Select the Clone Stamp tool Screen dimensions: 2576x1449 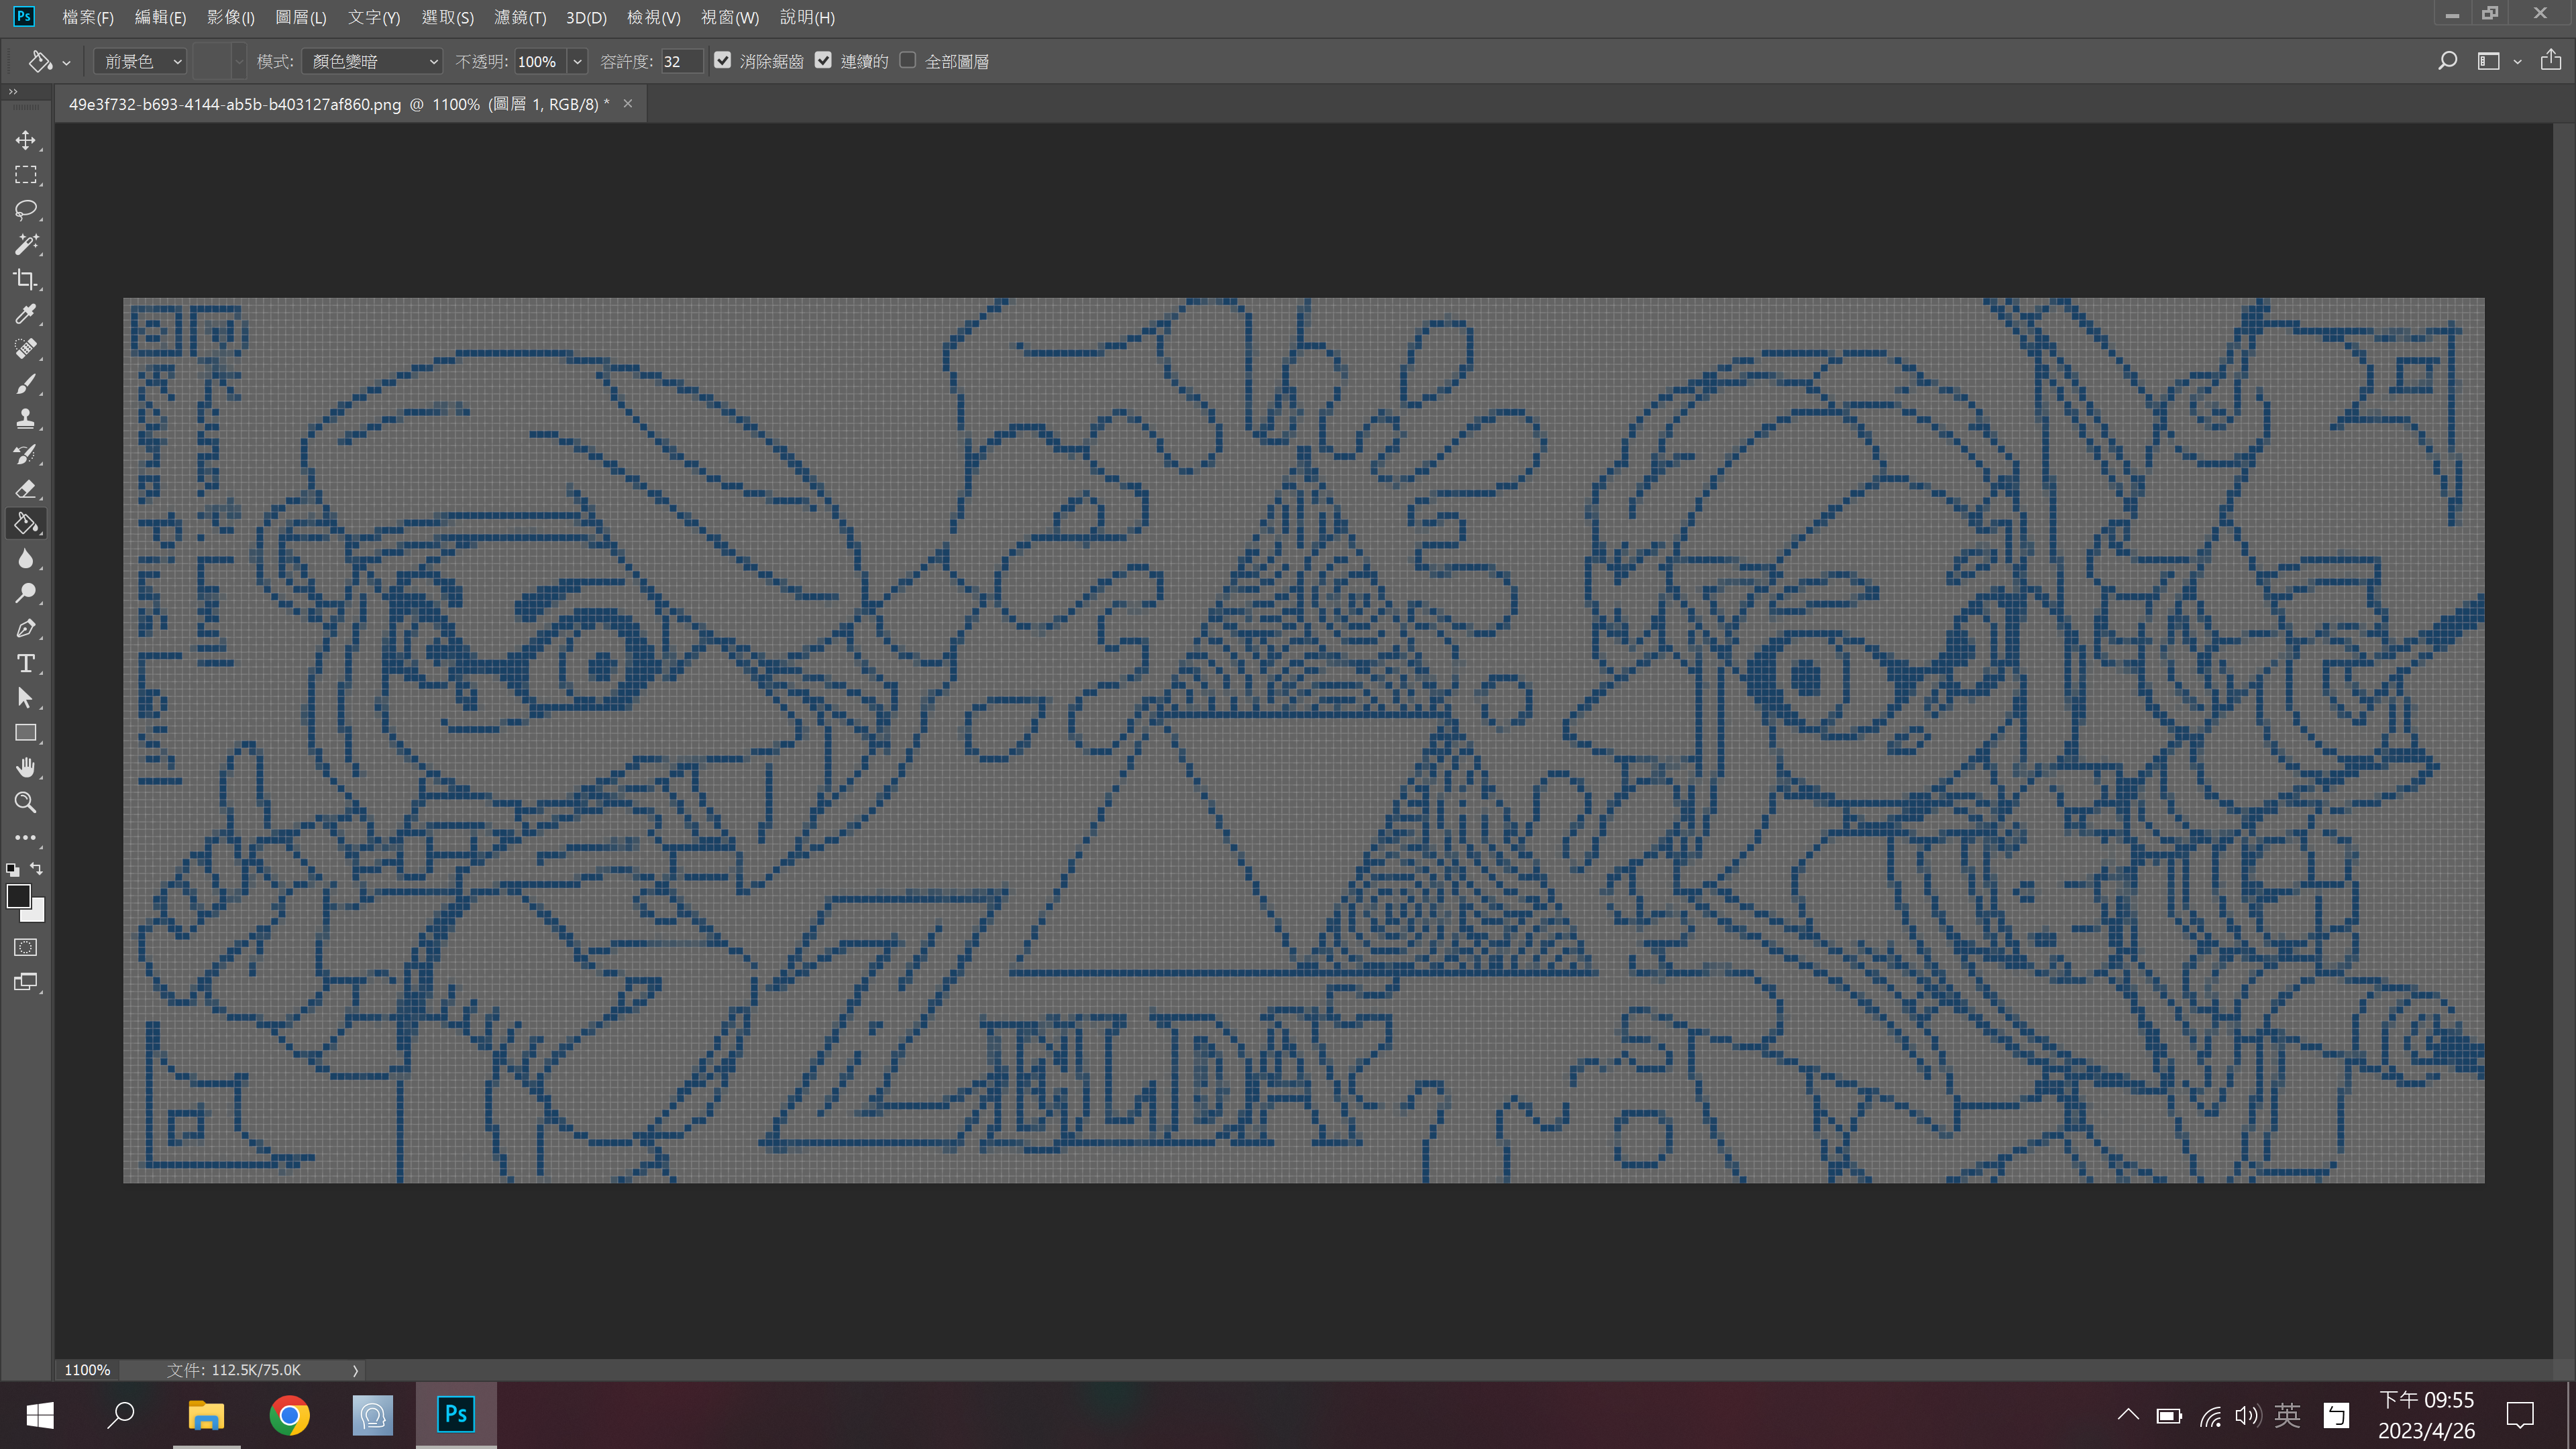click(x=26, y=419)
